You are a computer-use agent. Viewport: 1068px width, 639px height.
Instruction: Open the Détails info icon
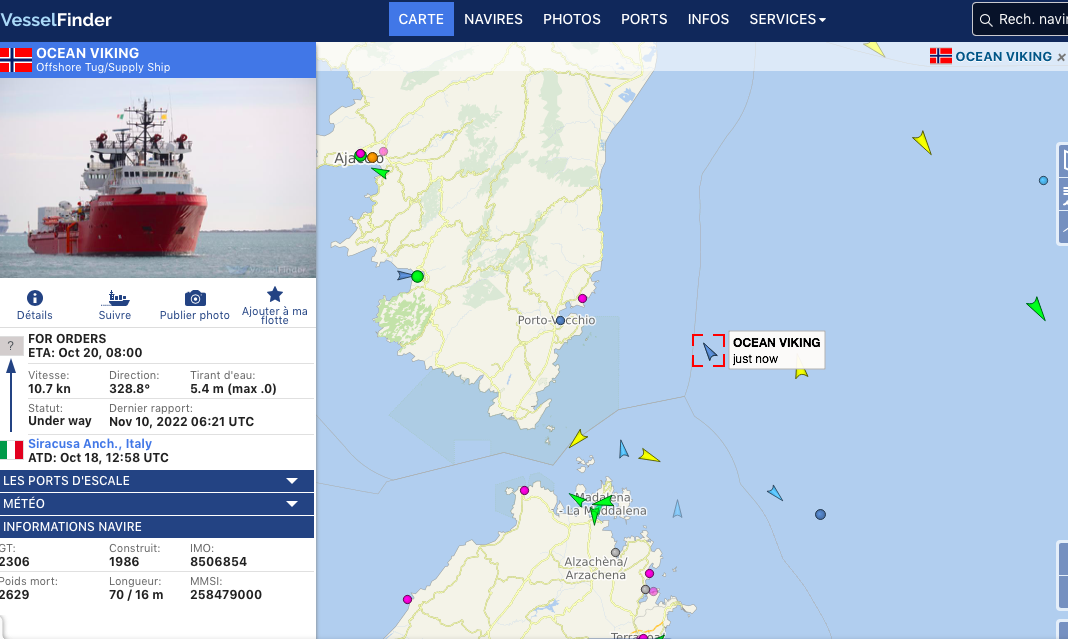[x=35, y=299]
